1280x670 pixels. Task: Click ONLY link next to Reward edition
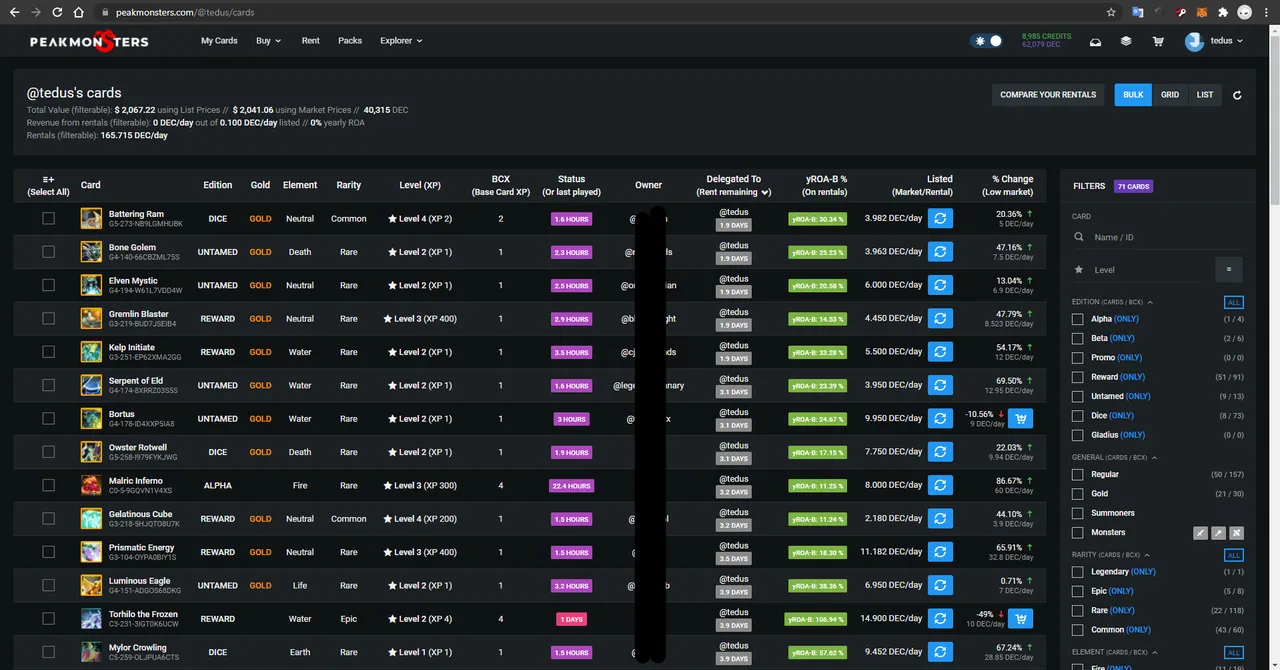point(1132,377)
